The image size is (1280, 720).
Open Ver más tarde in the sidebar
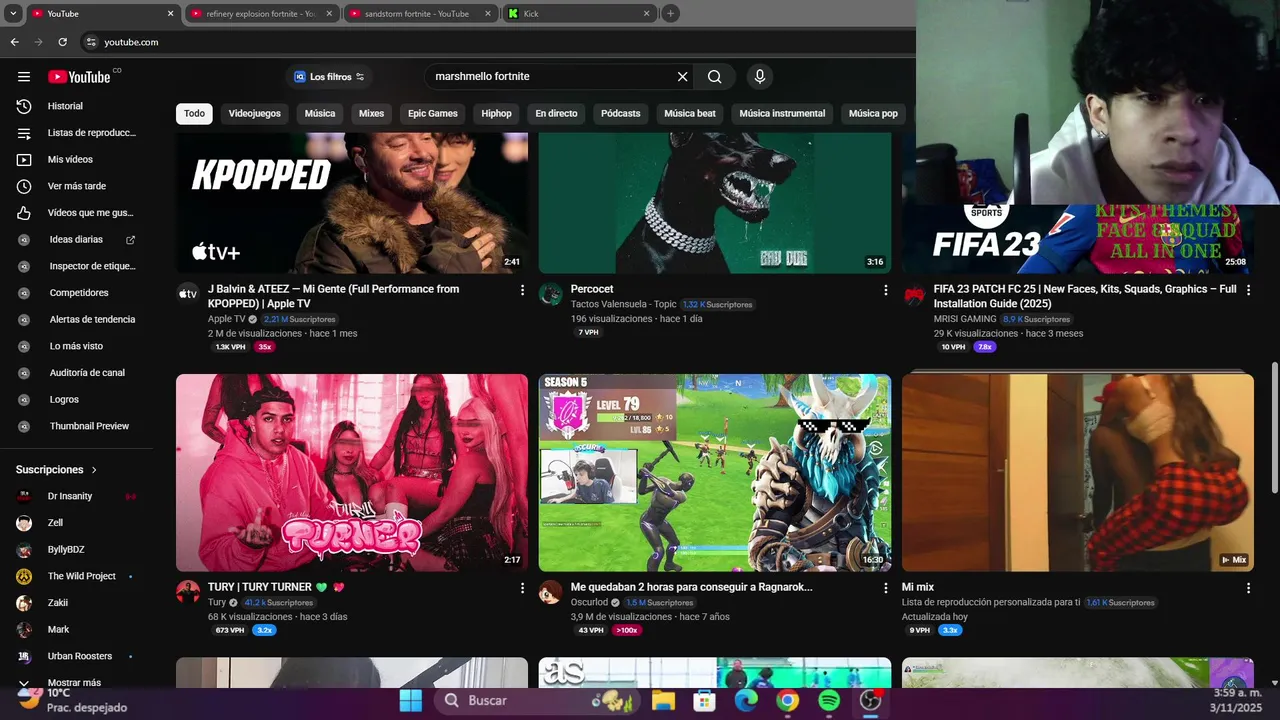[77, 186]
